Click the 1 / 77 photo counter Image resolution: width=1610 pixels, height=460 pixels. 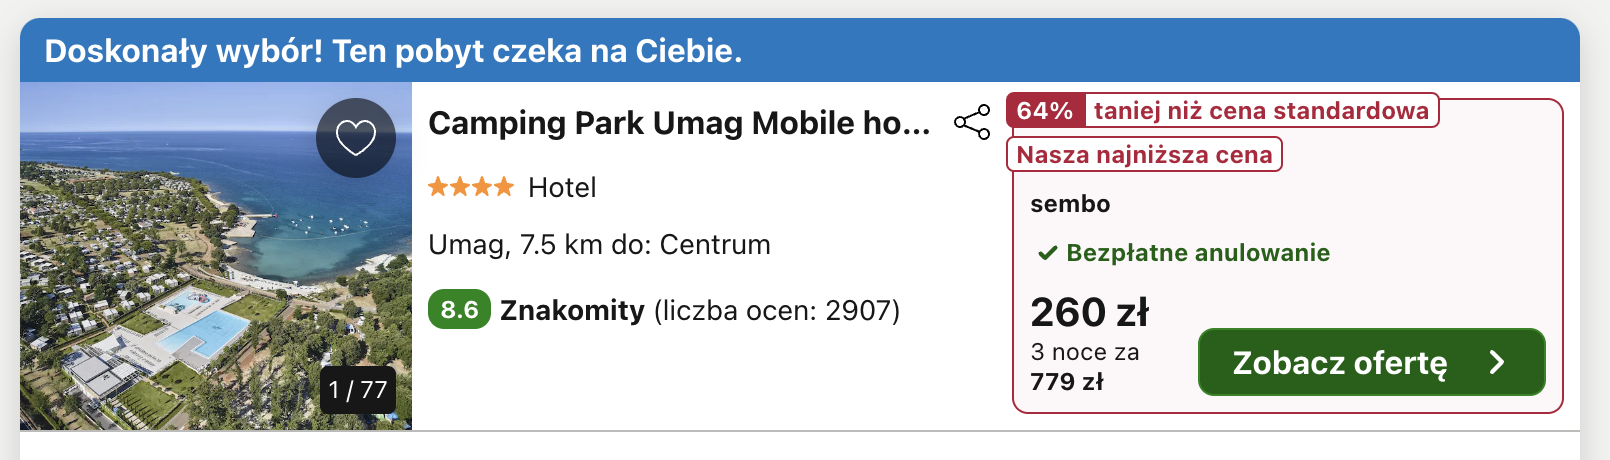pyautogui.click(x=358, y=390)
